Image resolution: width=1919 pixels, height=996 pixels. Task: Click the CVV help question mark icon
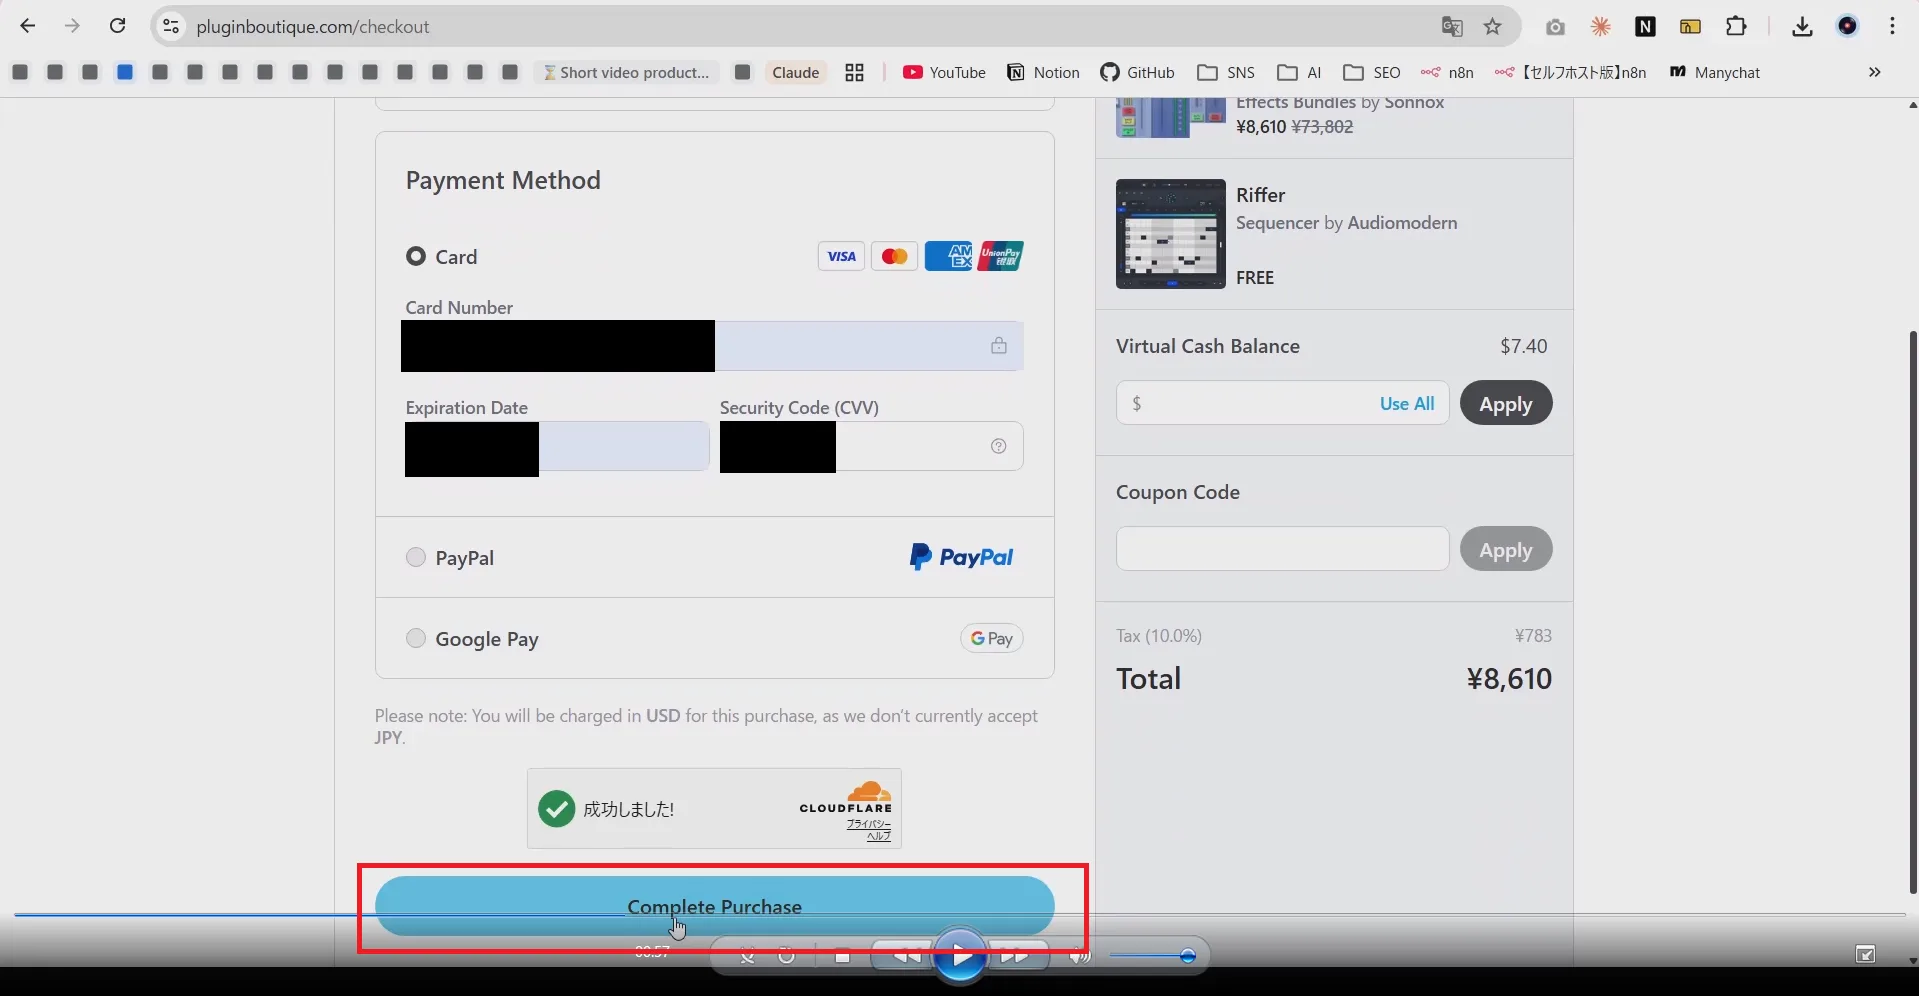click(x=998, y=446)
